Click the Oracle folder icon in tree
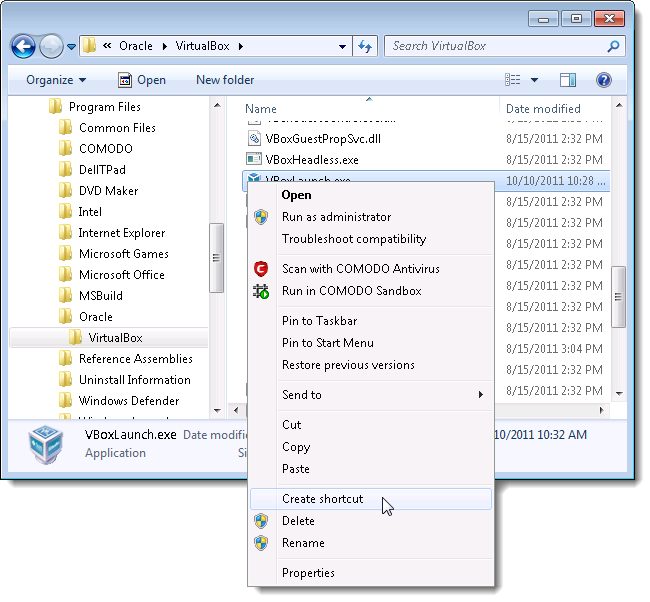 pos(65,317)
